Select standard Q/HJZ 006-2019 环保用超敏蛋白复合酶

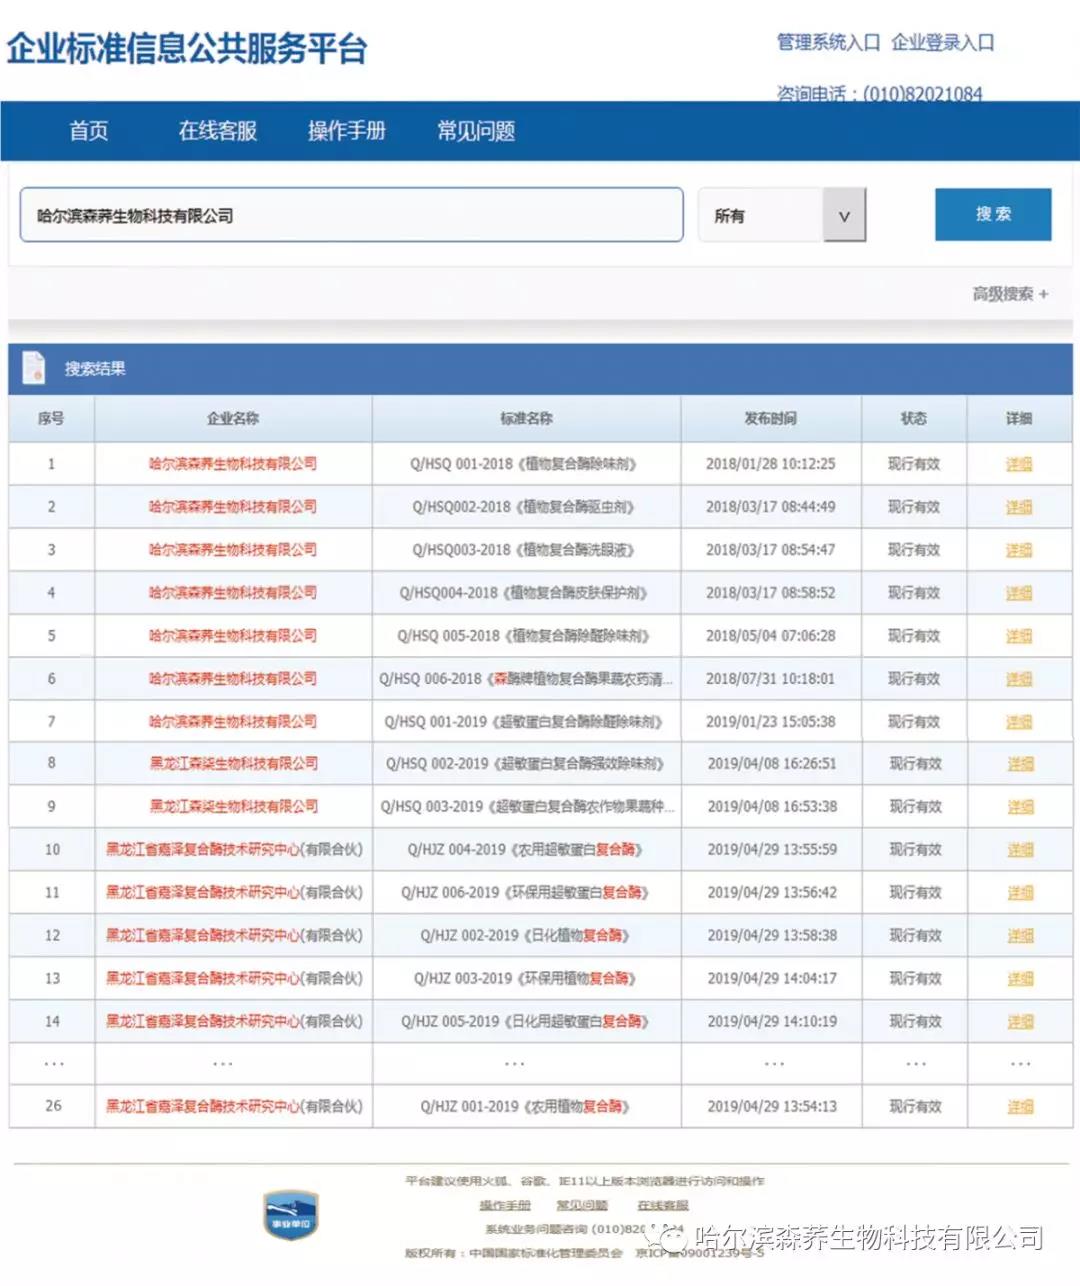point(525,893)
